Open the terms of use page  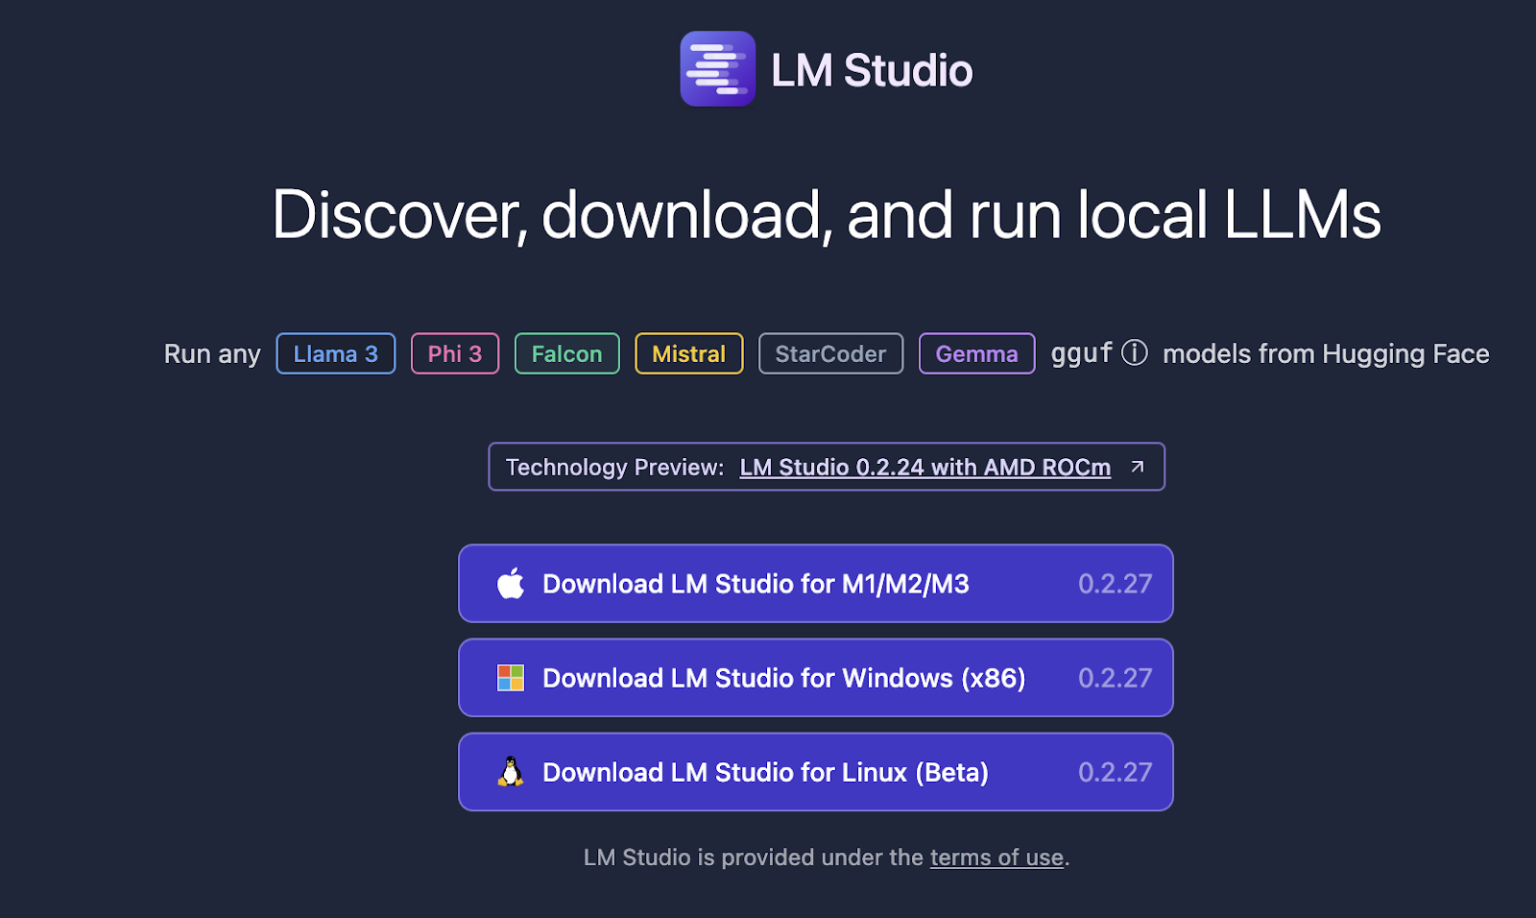[x=996, y=857]
